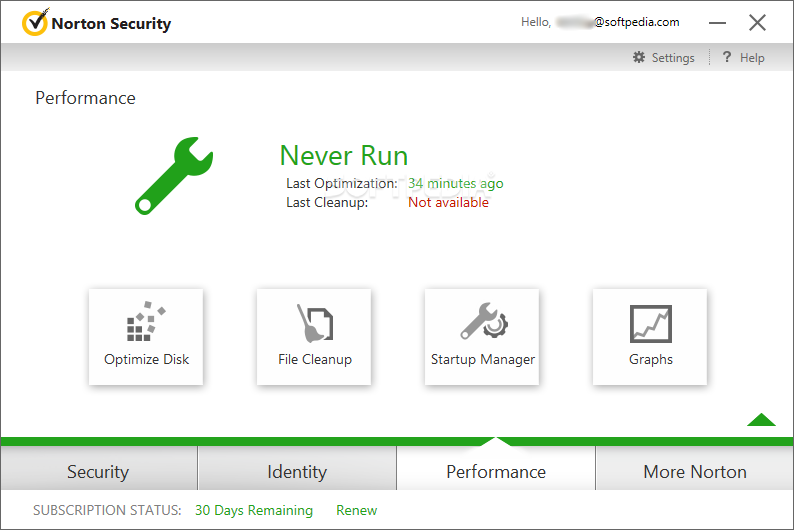Click the Renew subscription link
The height and width of the screenshot is (530, 794).
coord(356,510)
